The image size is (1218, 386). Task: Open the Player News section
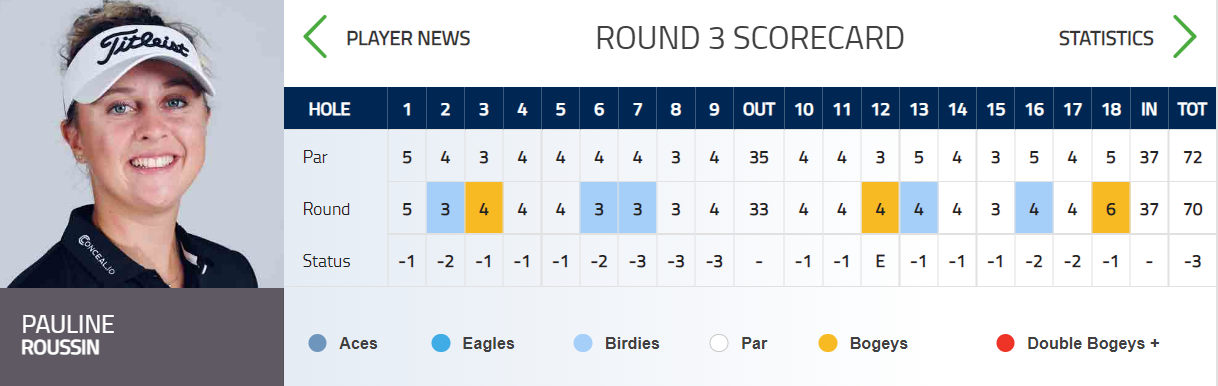coord(408,39)
